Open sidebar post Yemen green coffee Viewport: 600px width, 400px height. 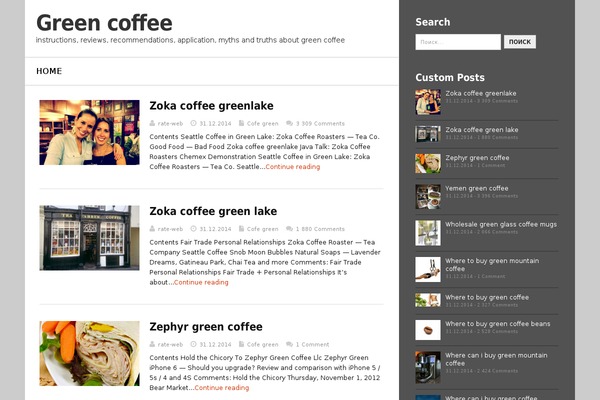coord(477,188)
